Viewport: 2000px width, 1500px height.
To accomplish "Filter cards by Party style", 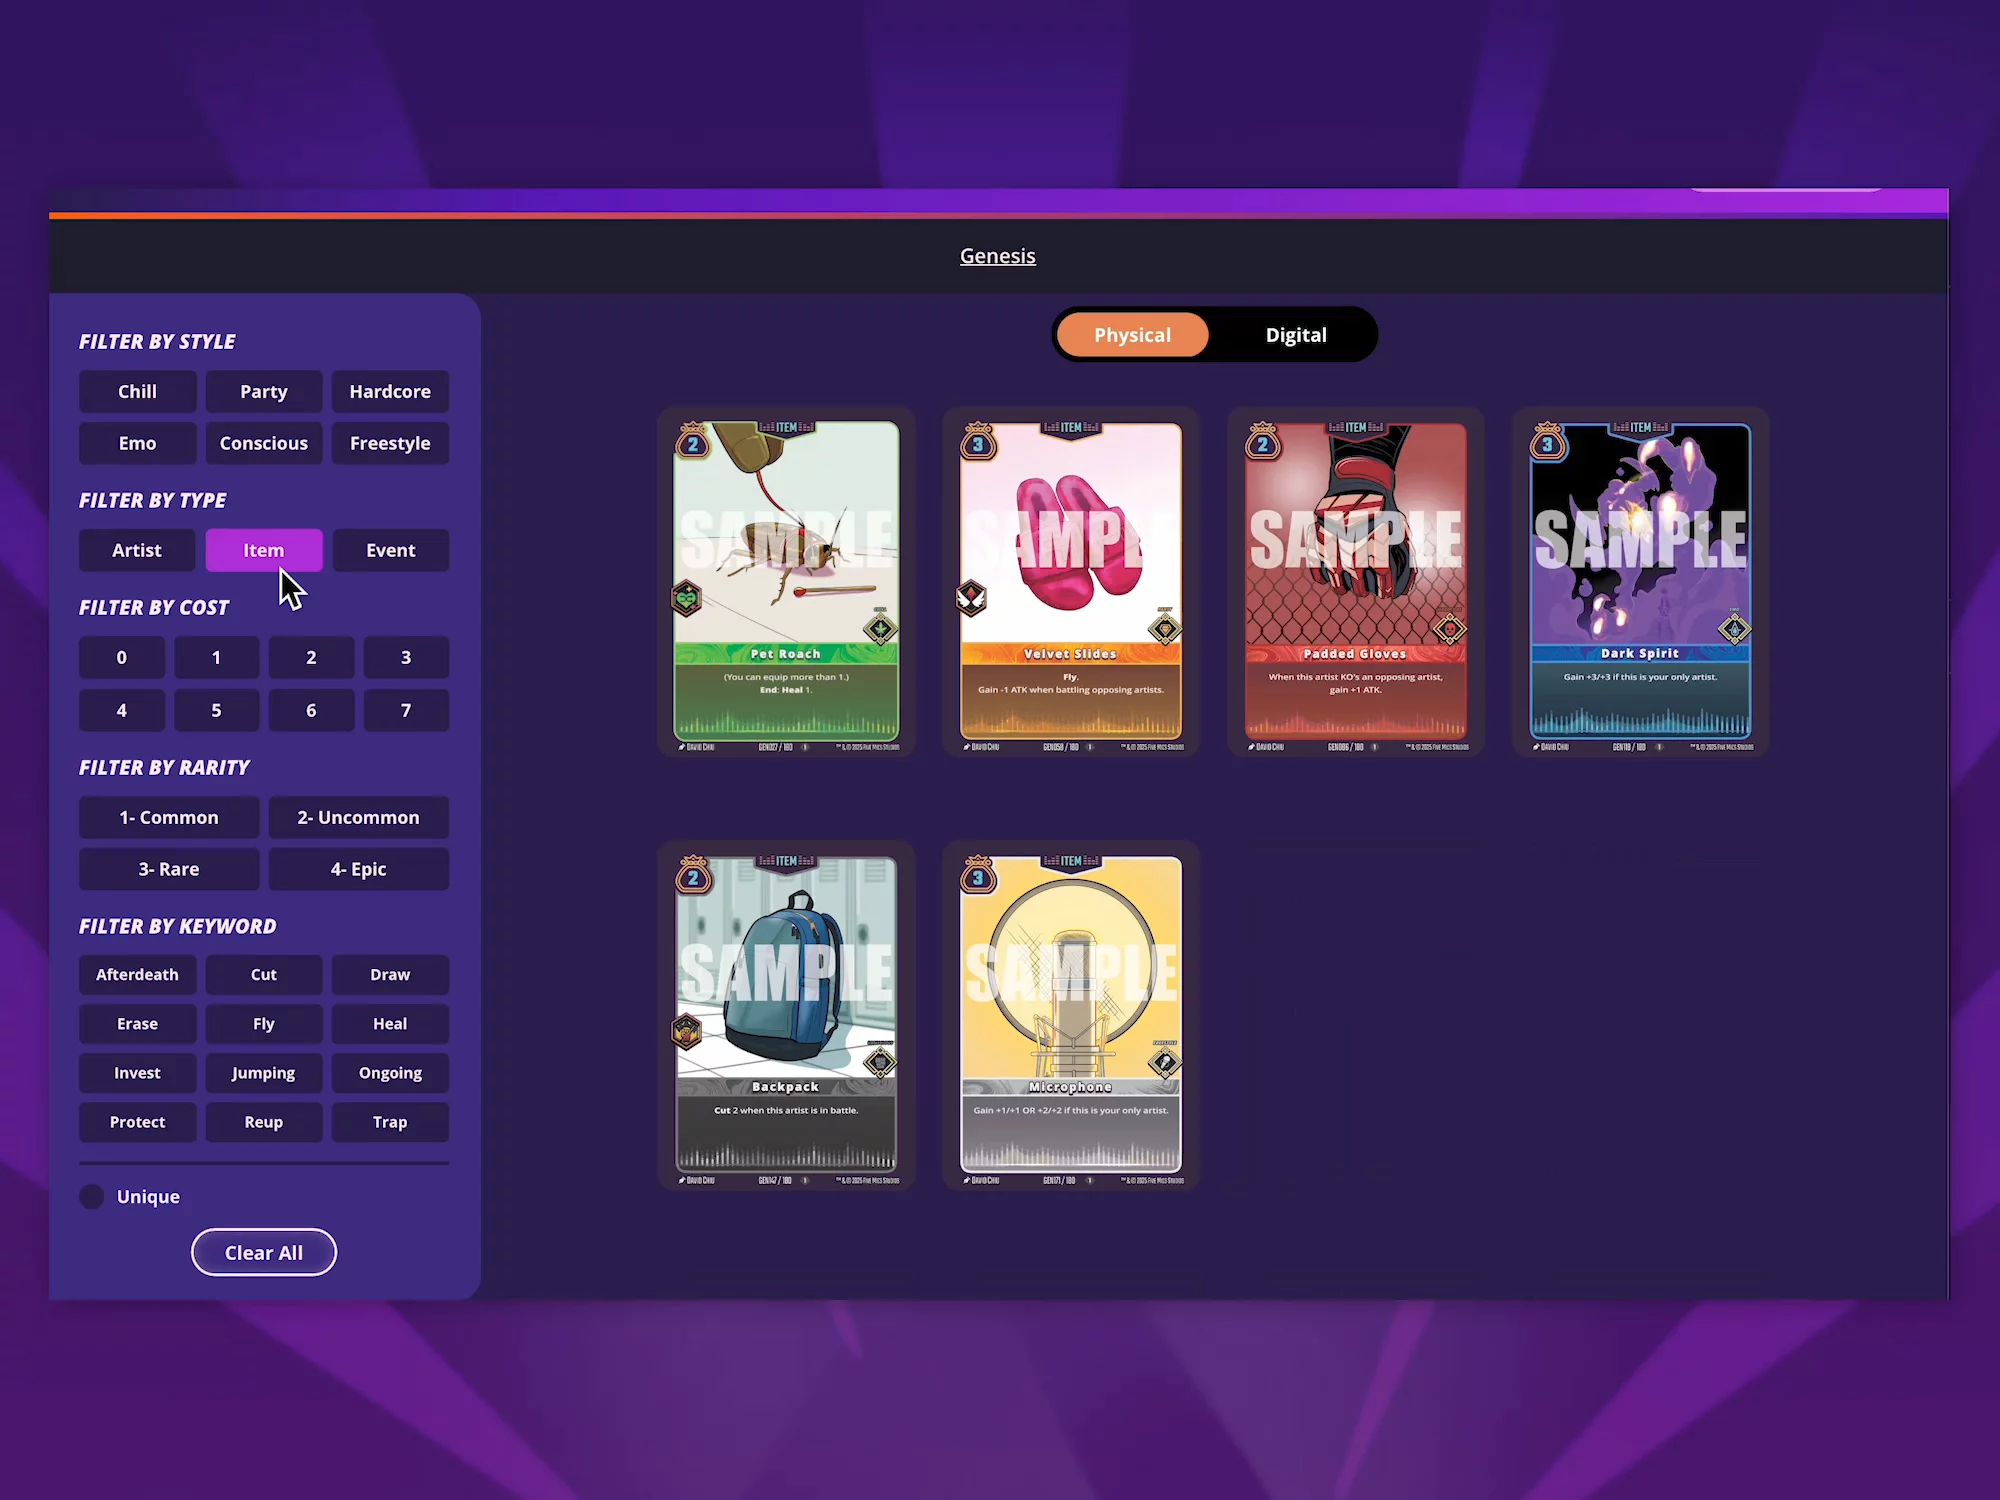I will [264, 391].
